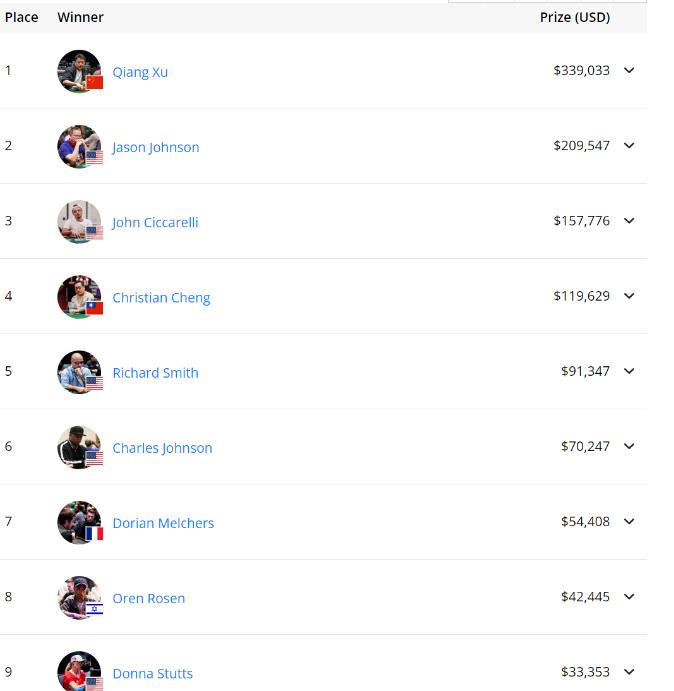
Task: Click Qiang Xu's player avatar photo
Action: [79, 71]
